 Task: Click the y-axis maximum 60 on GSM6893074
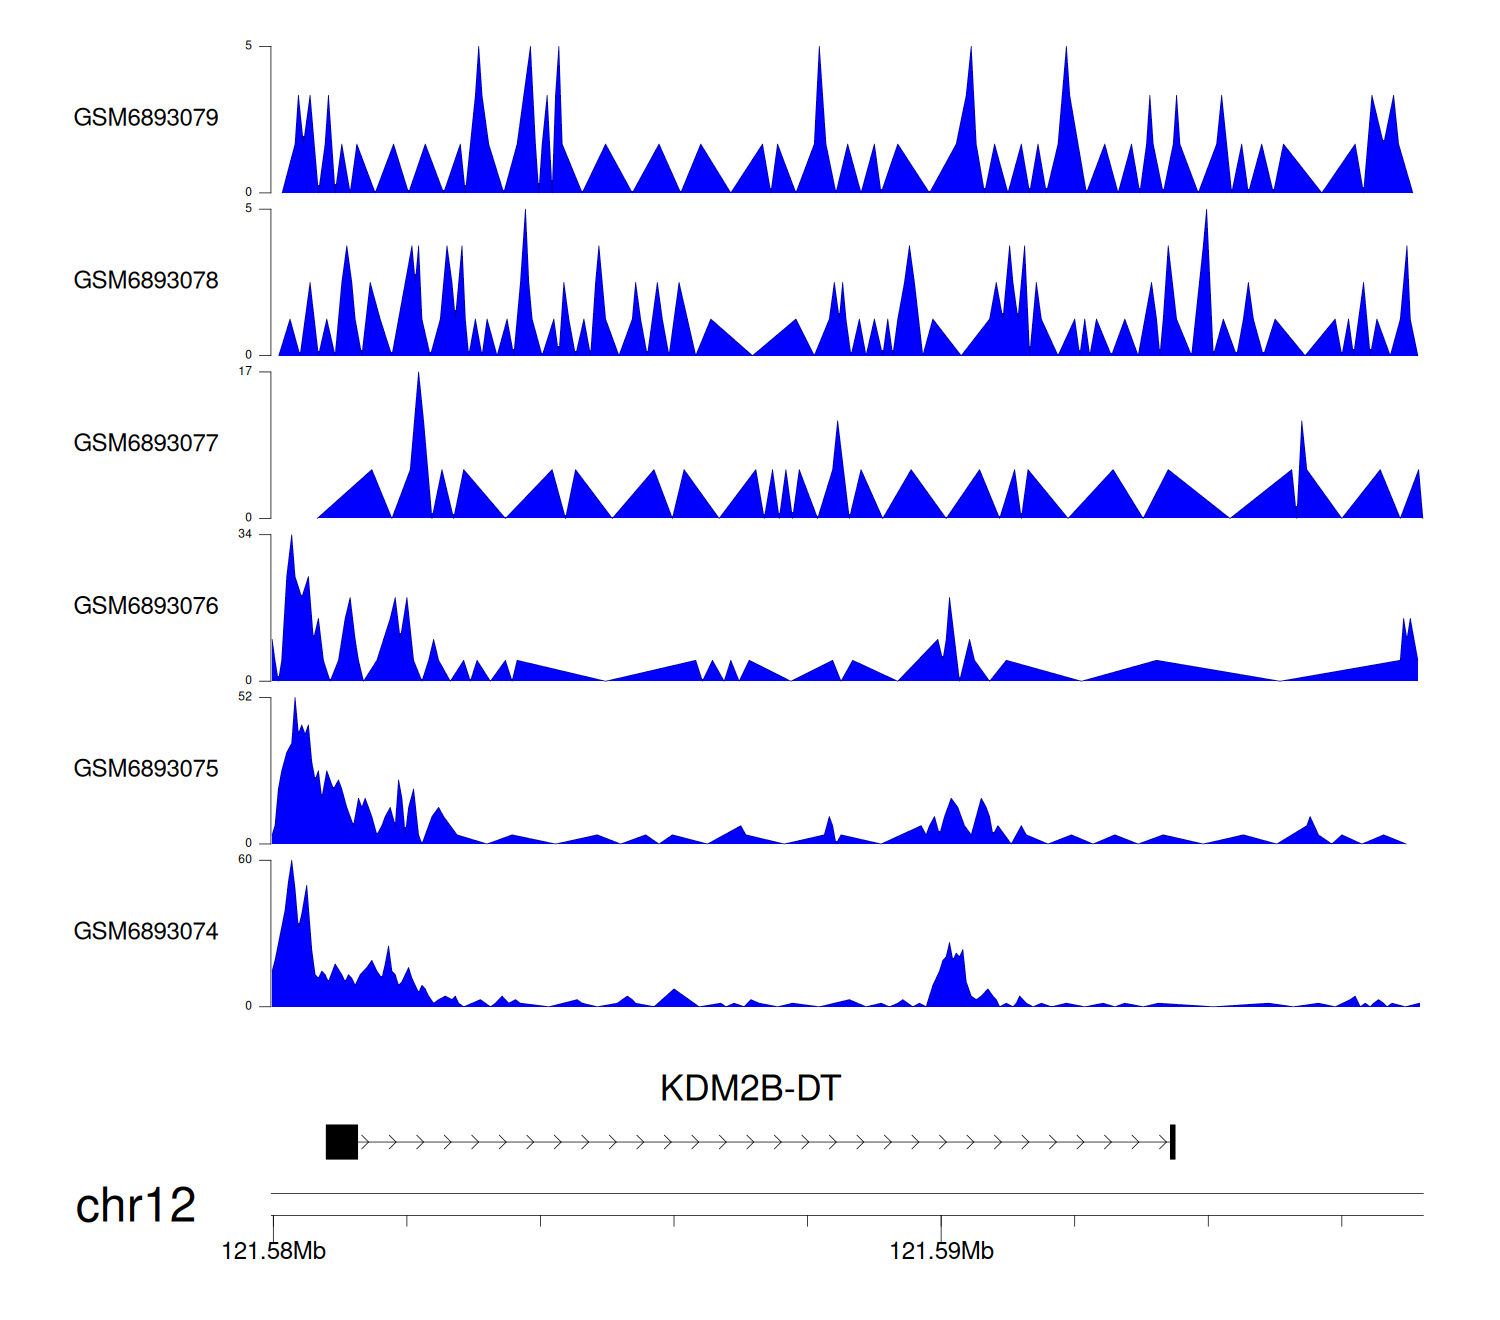click(245, 860)
